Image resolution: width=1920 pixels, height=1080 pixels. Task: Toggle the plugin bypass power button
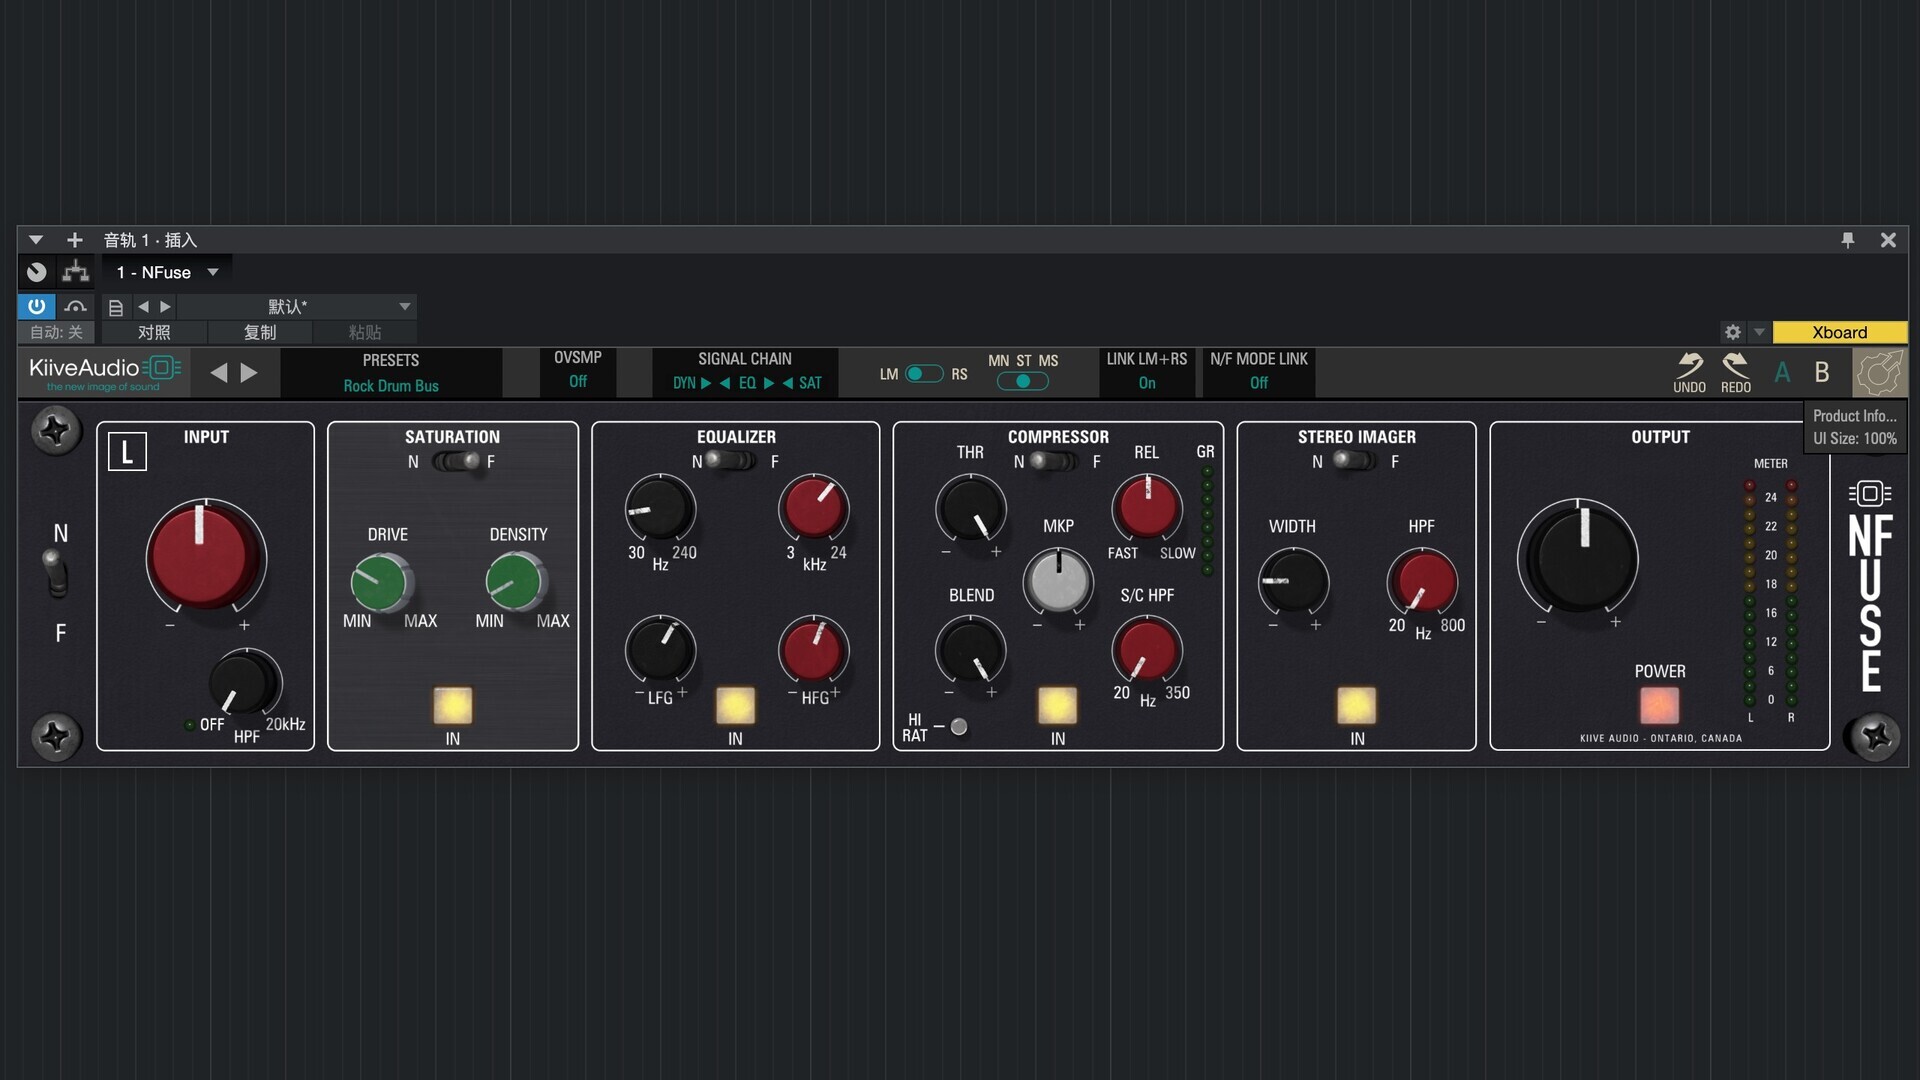tap(36, 306)
